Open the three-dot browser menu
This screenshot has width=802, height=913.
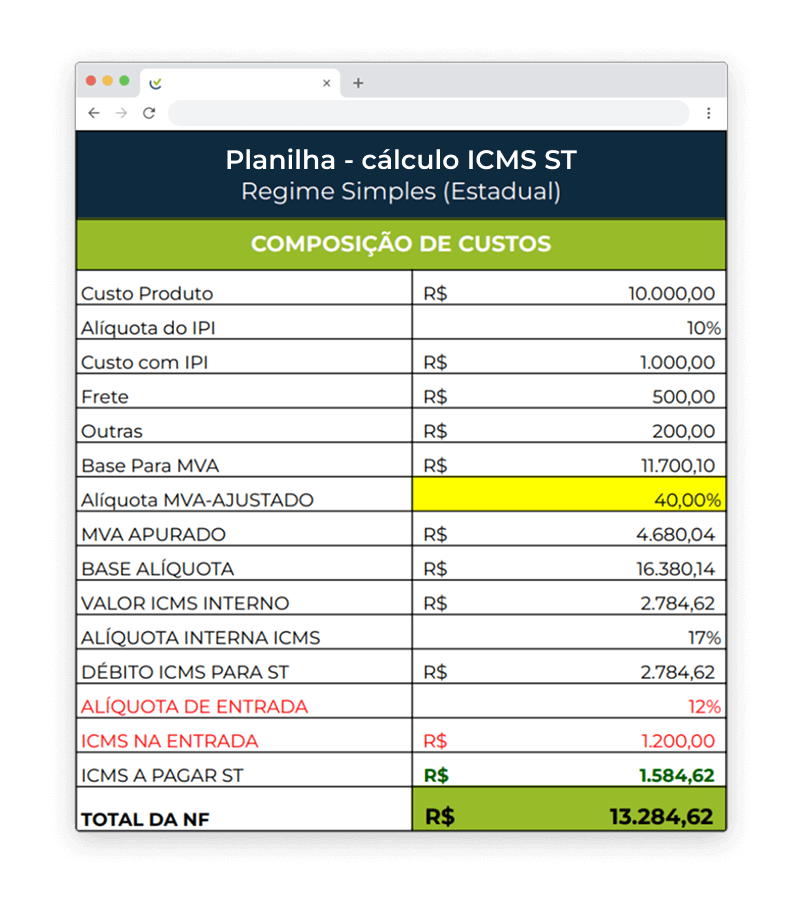tap(708, 113)
